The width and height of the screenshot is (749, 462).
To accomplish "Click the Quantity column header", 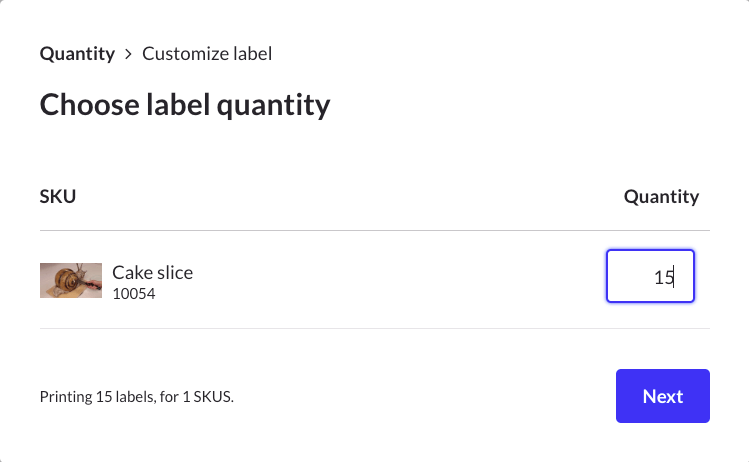I will (x=661, y=197).
